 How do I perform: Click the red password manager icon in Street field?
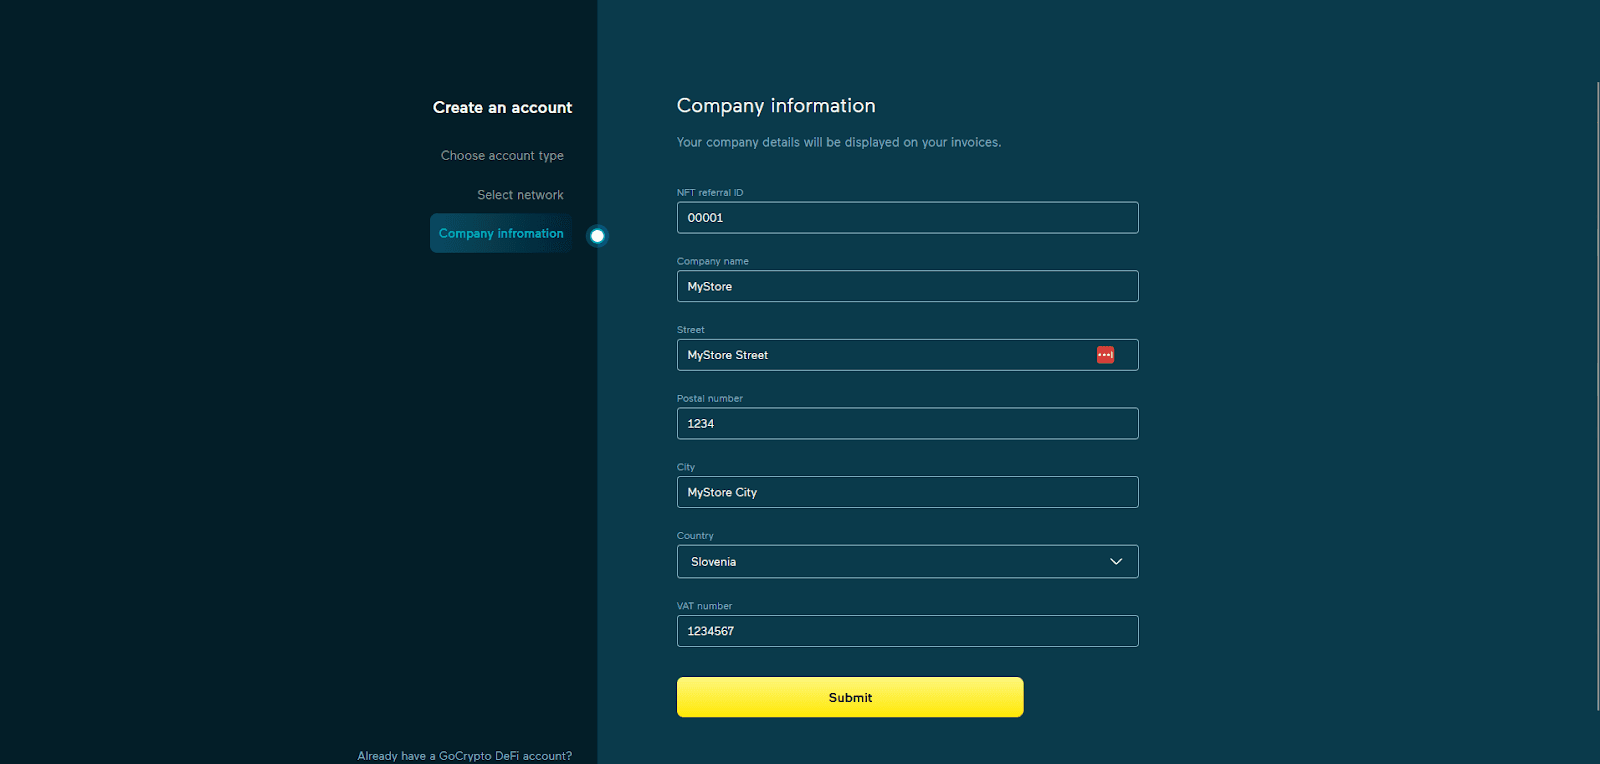(x=1105, y=355)
